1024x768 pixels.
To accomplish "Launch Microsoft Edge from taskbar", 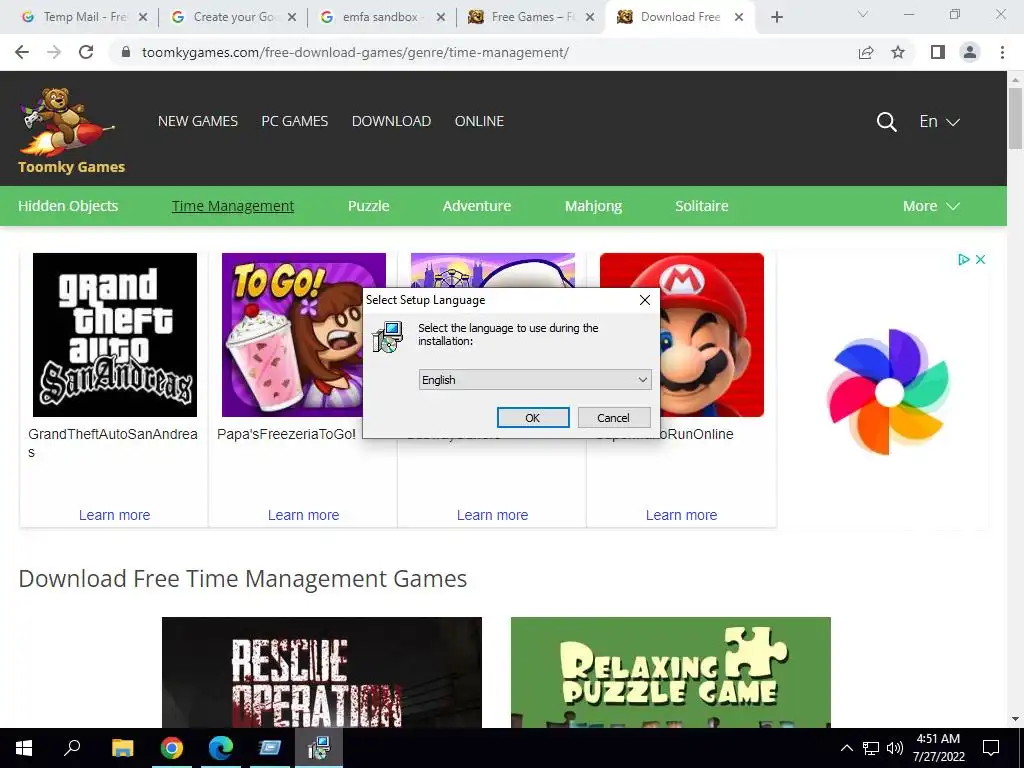I will [x=221, y=748].
